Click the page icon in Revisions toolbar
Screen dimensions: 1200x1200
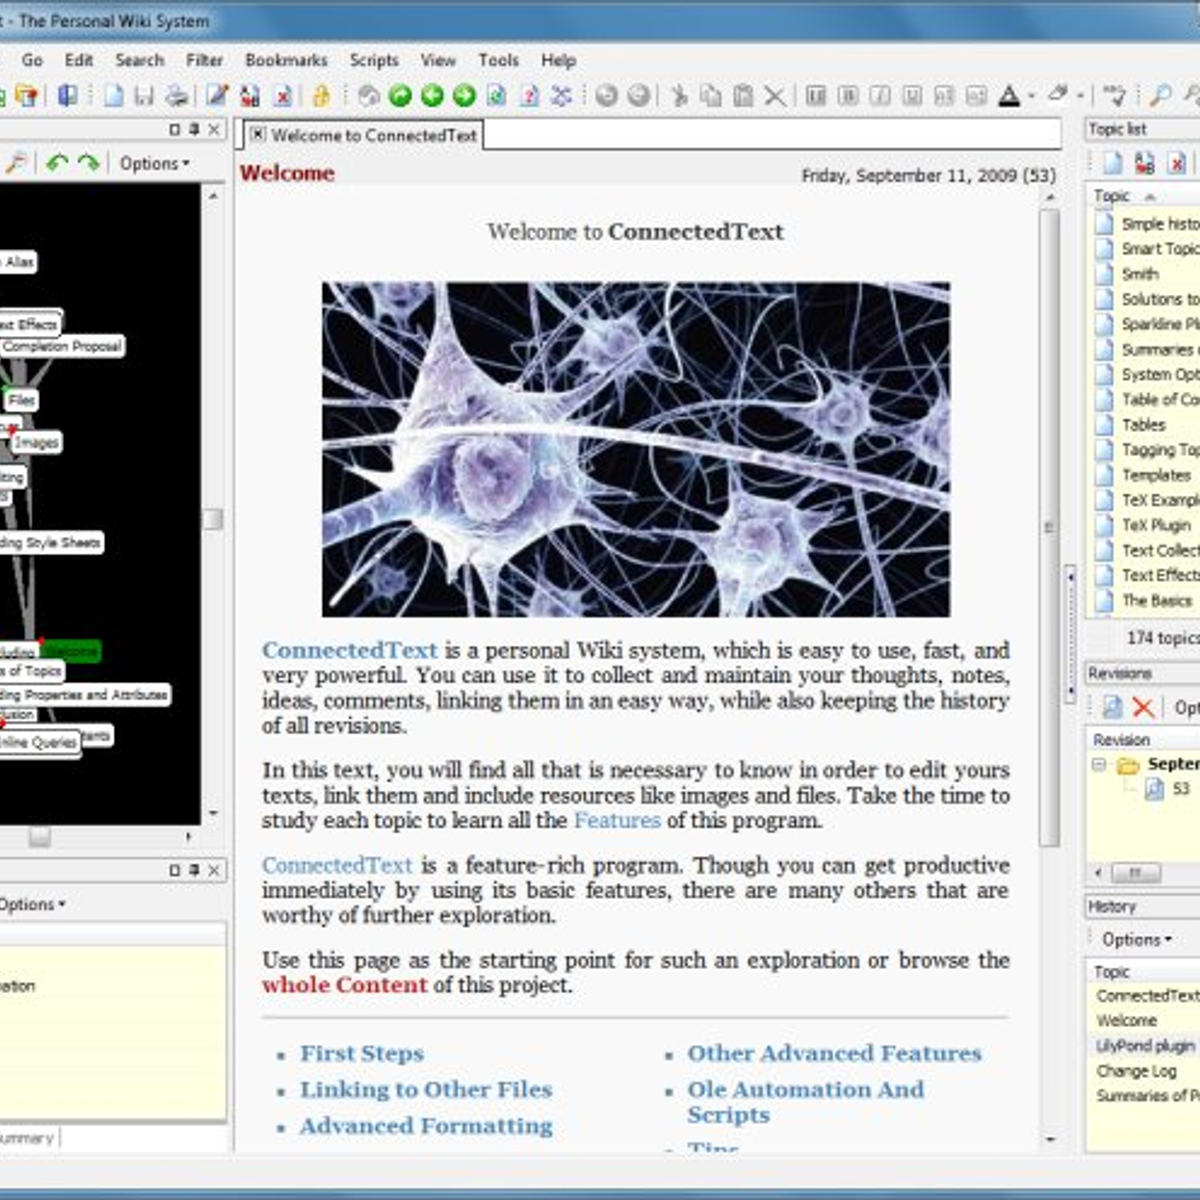(1112, 707)
